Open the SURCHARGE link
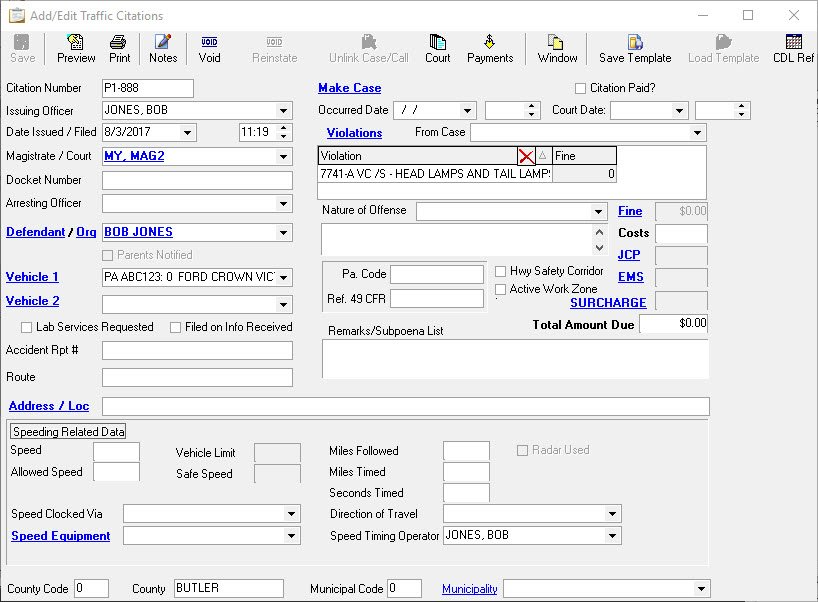The width and height of the screenshot is (818, 602). pyautogui.click(x=608, y=302)
